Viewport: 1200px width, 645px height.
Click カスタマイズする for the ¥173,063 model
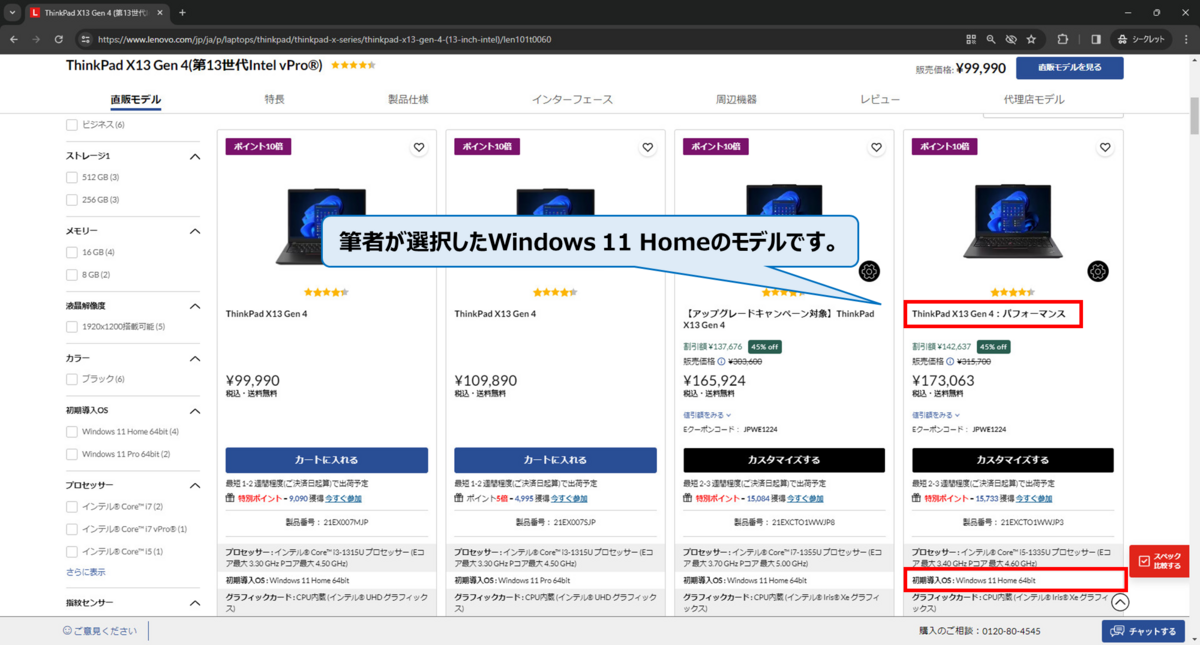coord(1012,460)
